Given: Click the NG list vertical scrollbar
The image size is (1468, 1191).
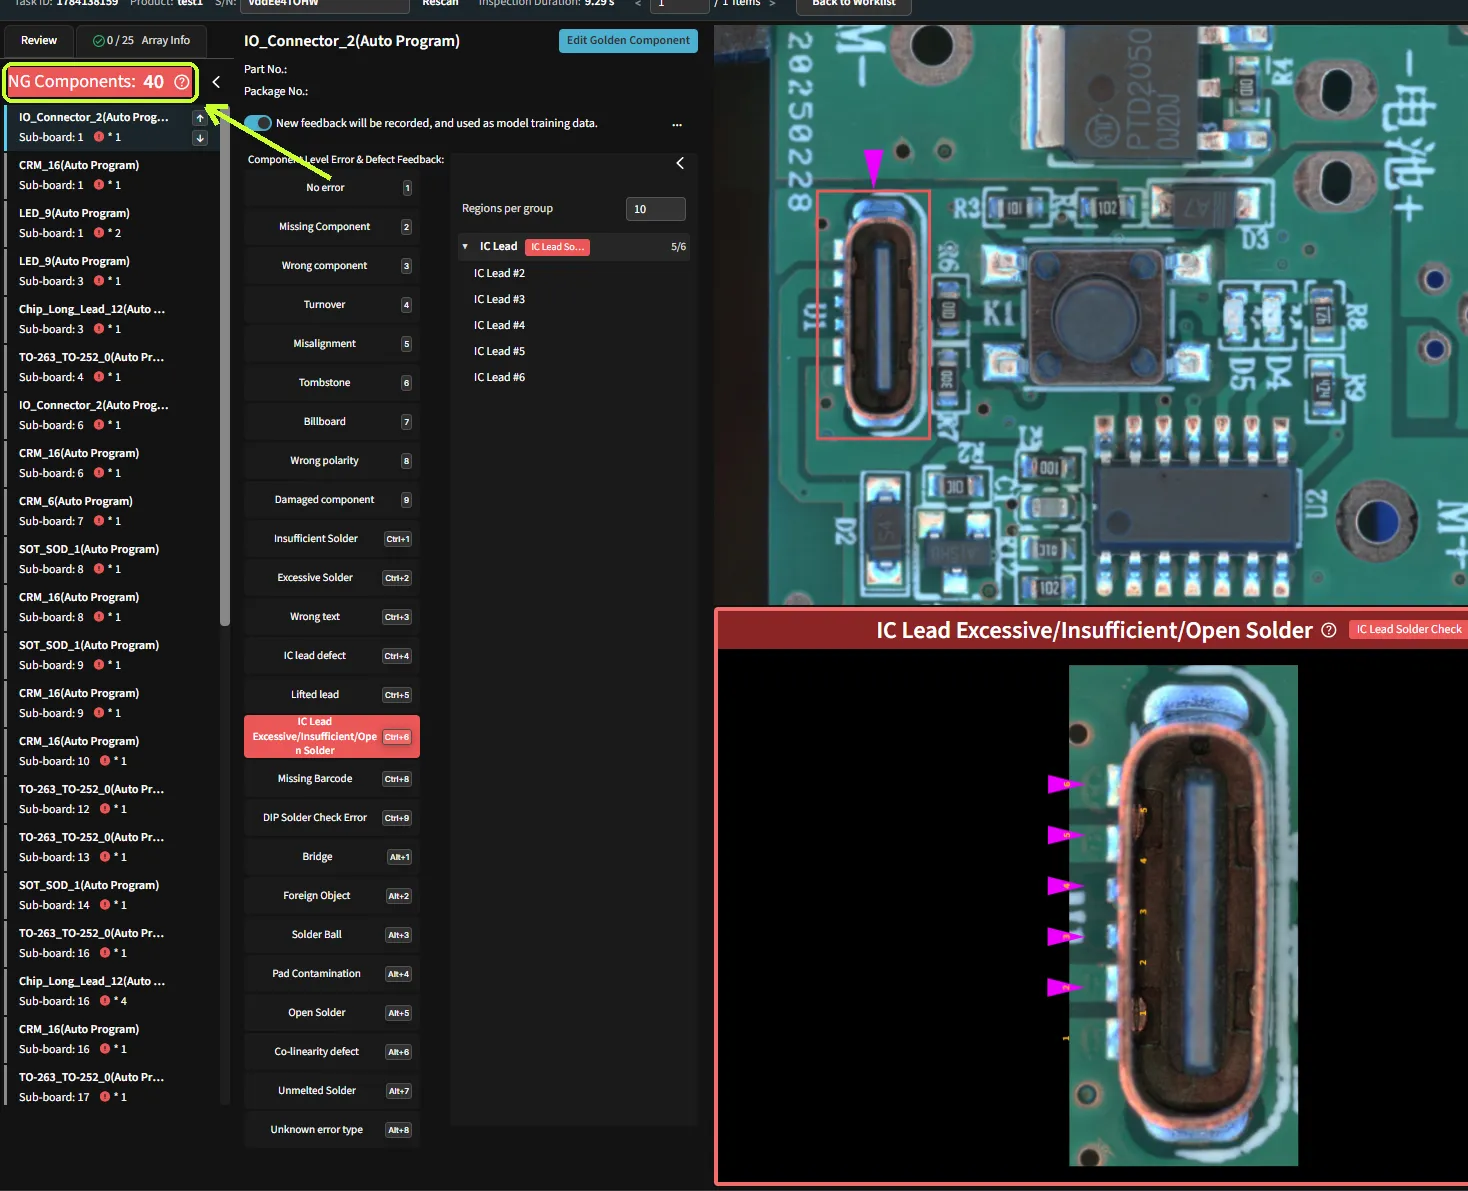Looking at the screenshot, I should coord(225,365).
